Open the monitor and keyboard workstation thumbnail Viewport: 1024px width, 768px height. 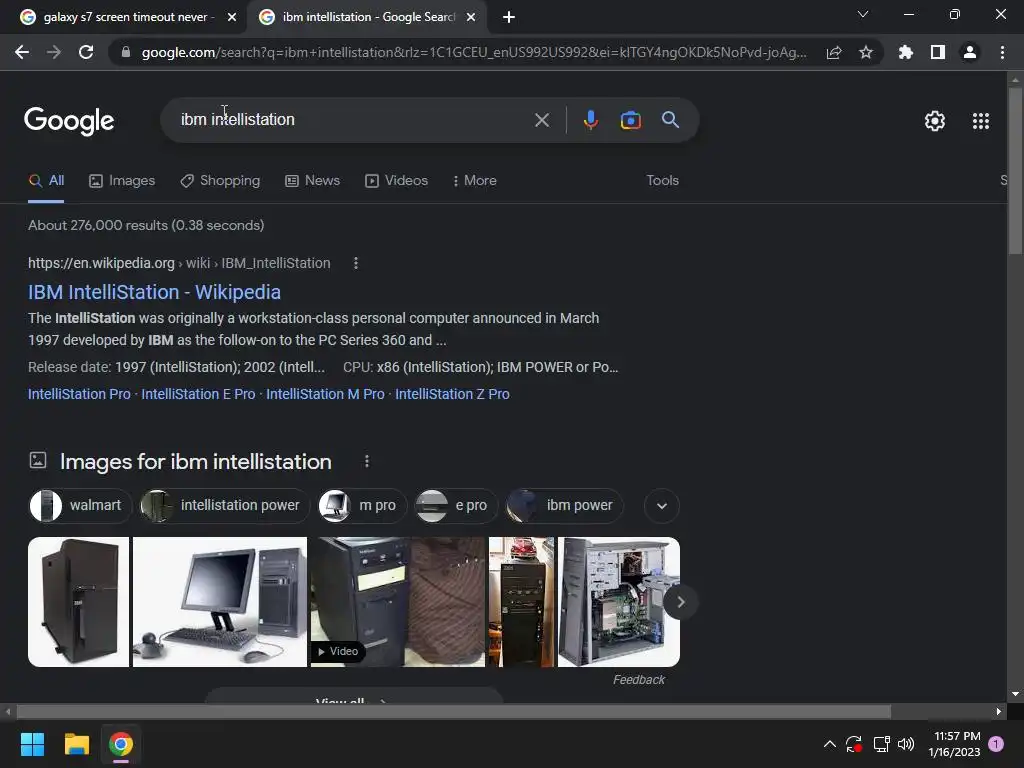coord(219,602)
